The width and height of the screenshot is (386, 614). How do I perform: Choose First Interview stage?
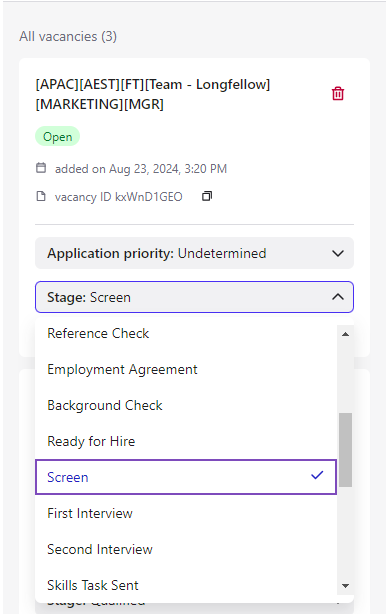(186, 513)
